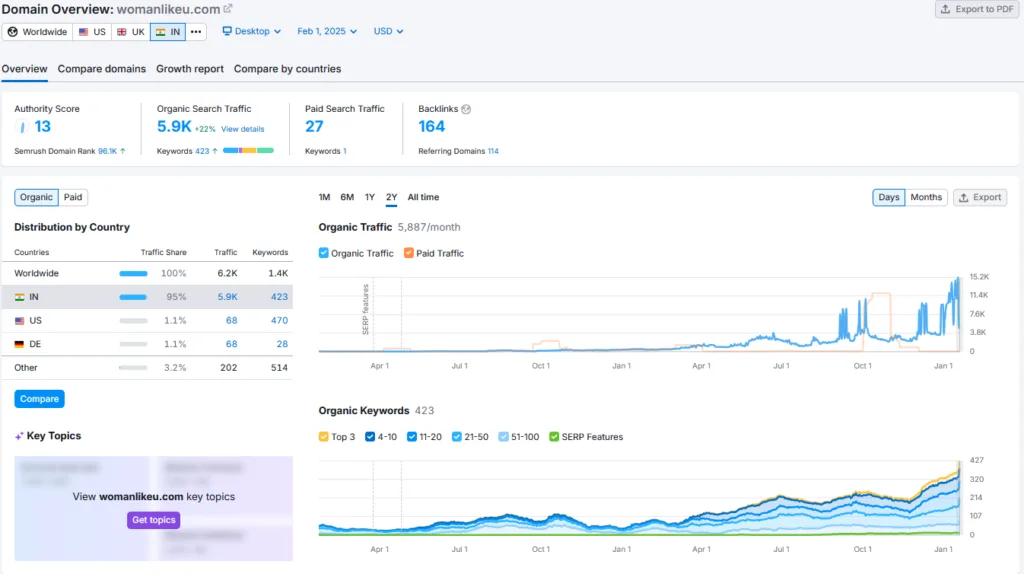
Task: Click the India flag icon in the database bar
Action: (x=161, y=31)
